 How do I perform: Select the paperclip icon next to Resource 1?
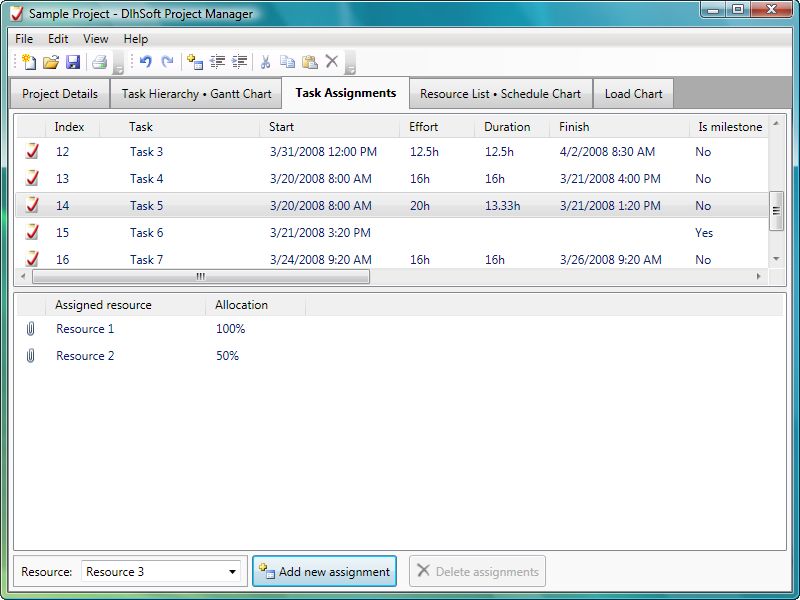click(x=30, y=328)
